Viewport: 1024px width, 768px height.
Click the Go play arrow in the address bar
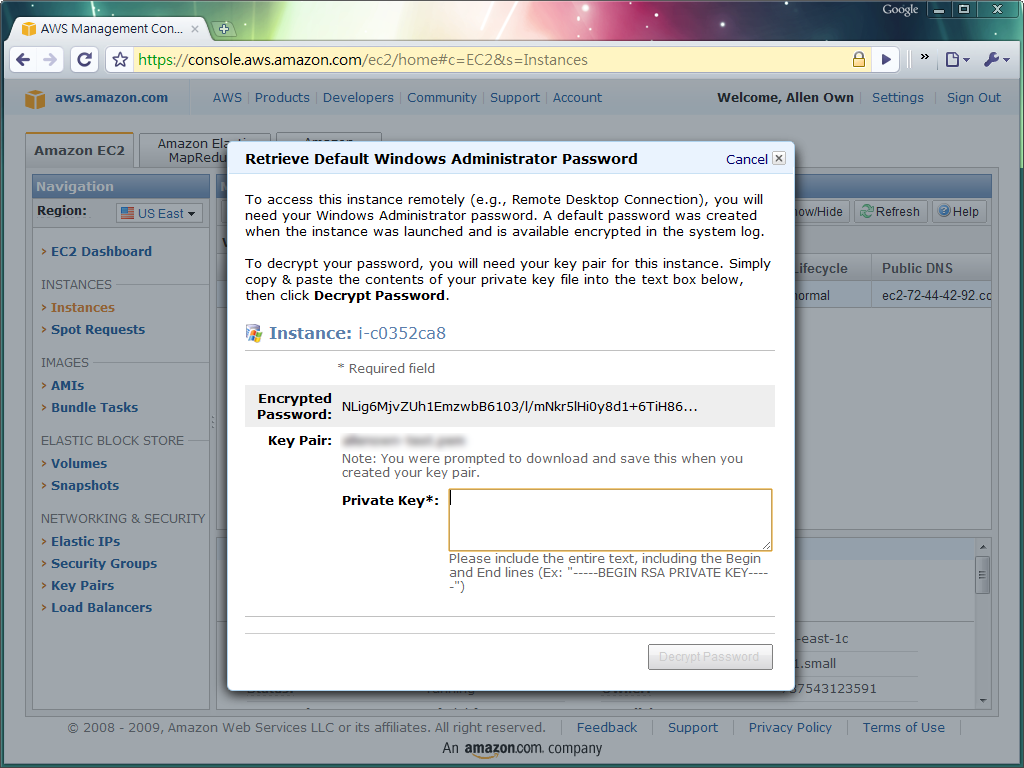point(886,60)
